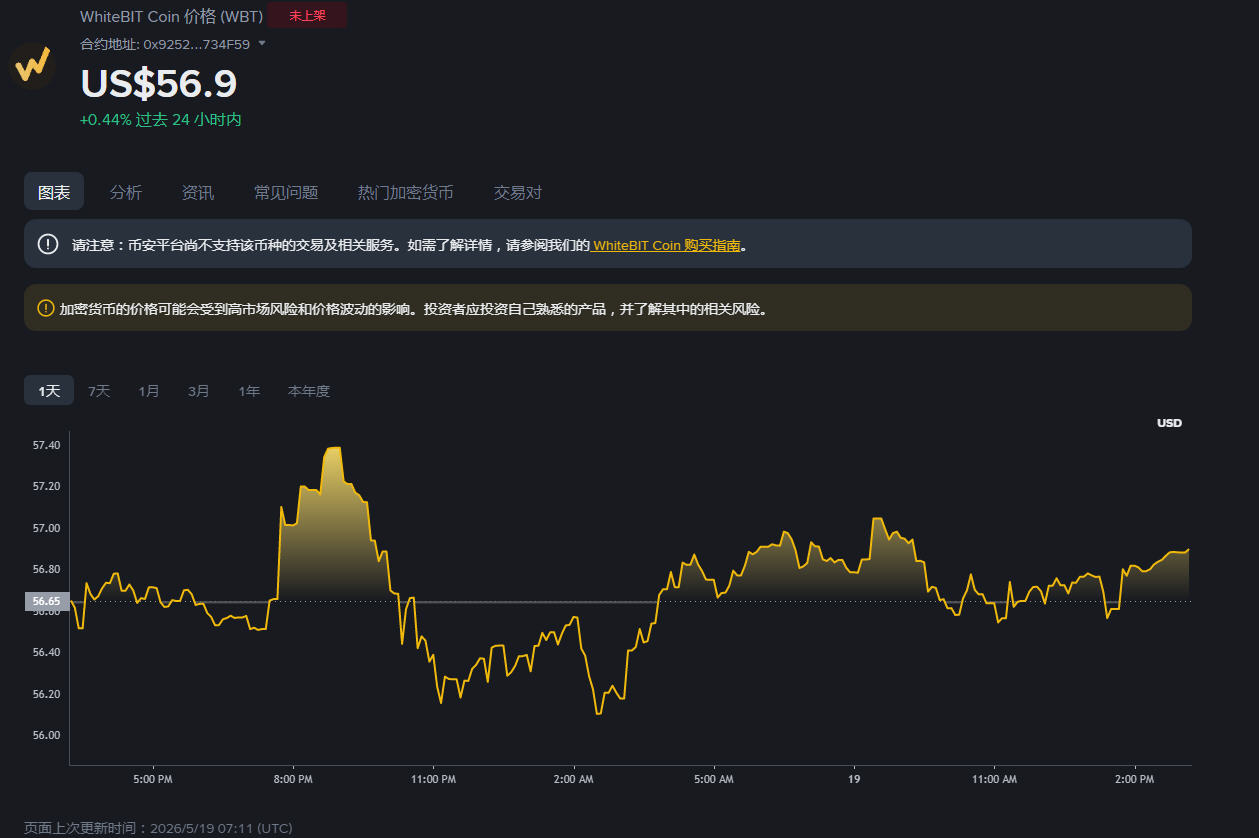The height and width of the screenshot is (838, 1259).
Task: Click the contract address 0x9252...734F59 text
Action: coord(197,44)
